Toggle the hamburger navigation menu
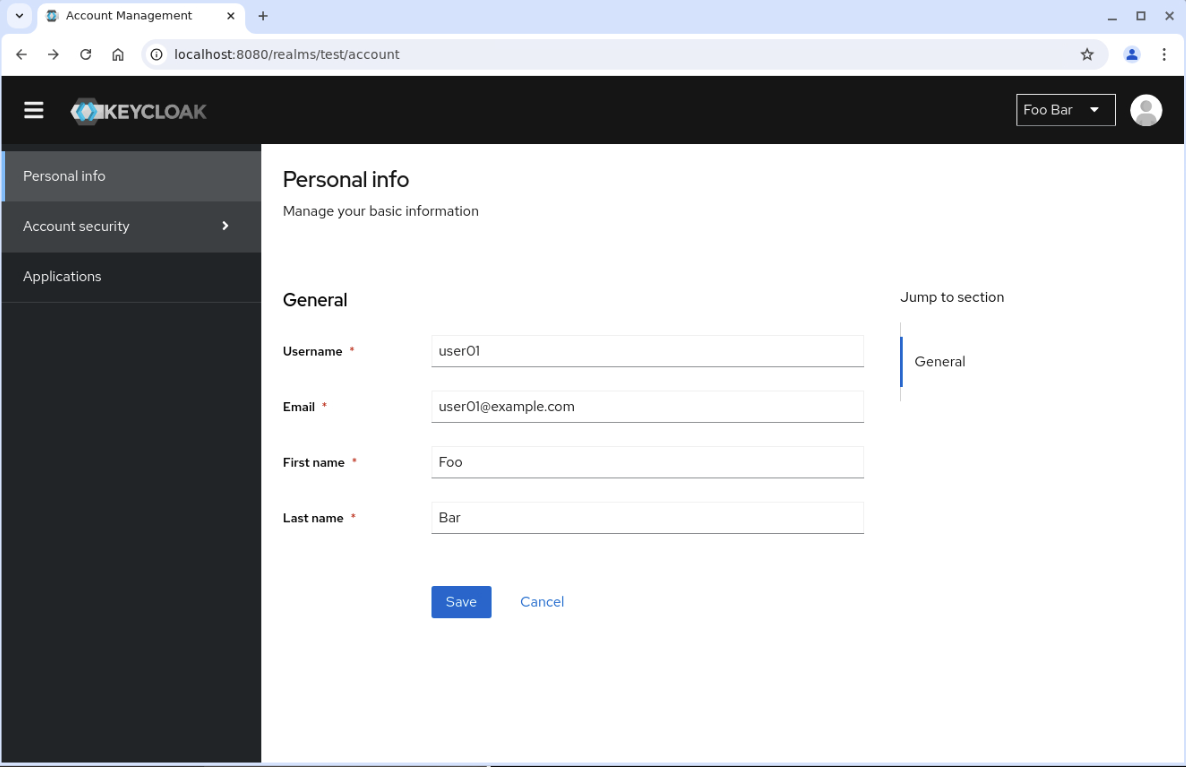Image resolution: width=1186 pixels, height=767 pixels. (x=33, y=110)
